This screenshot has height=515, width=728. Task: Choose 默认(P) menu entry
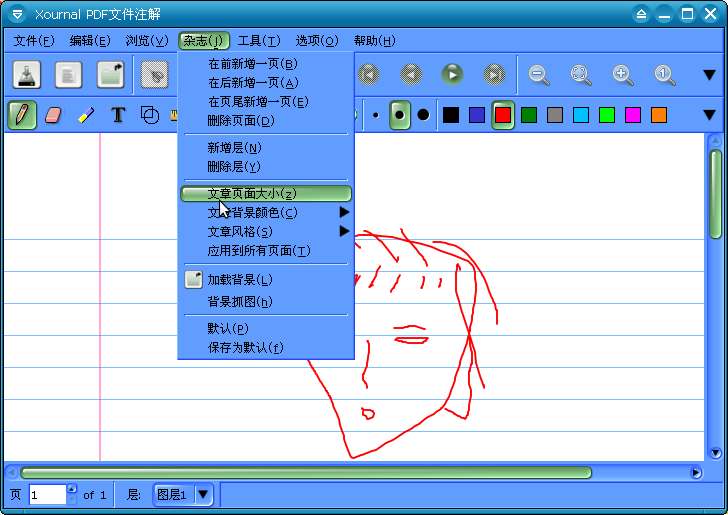pos(266,329)
